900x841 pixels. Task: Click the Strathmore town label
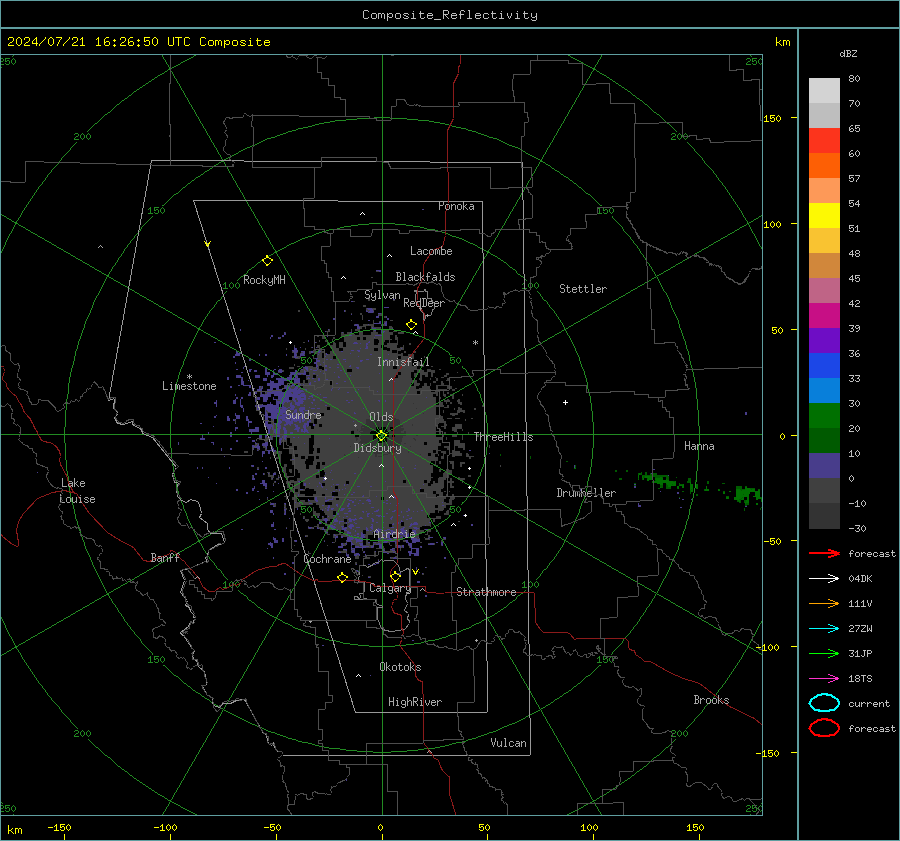486,592
